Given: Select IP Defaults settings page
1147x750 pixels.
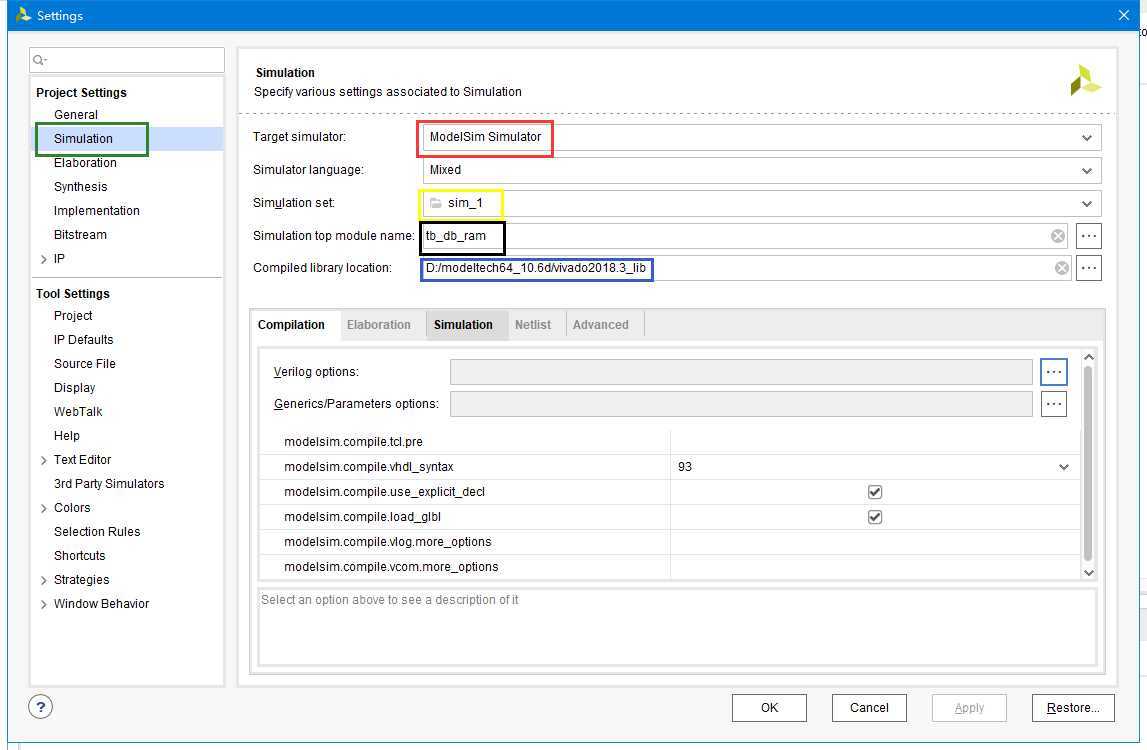Looking at the screenshot, I should point(83,340).
